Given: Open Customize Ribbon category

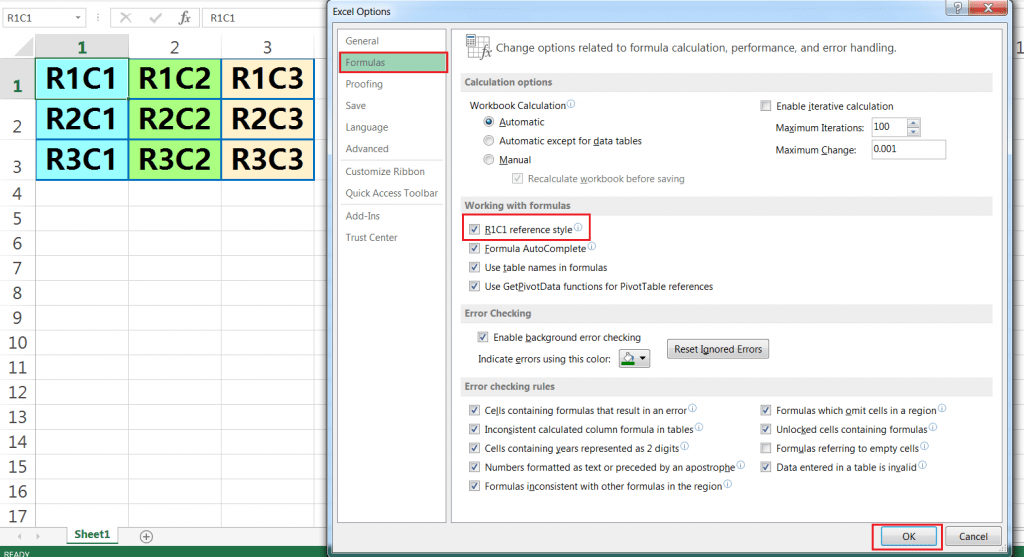Looking at the screenshot, I should click(392, 172).
